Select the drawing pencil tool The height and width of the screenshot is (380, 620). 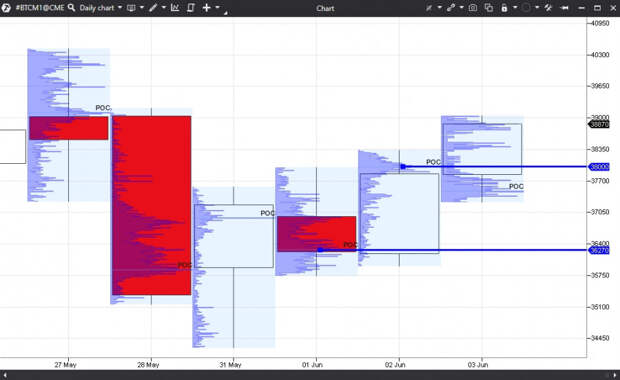tap(153, 8)
